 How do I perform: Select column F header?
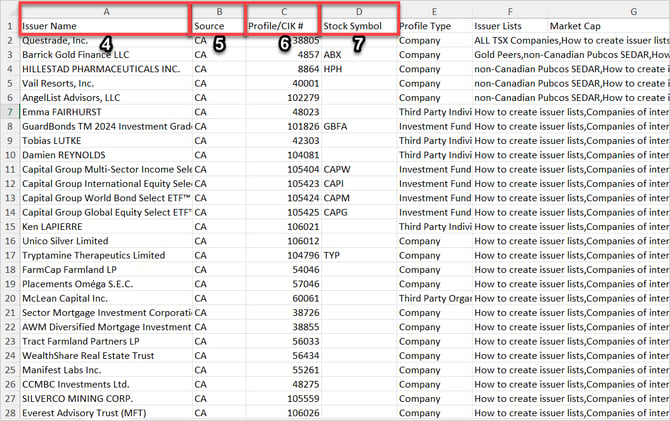click(510, 12)
